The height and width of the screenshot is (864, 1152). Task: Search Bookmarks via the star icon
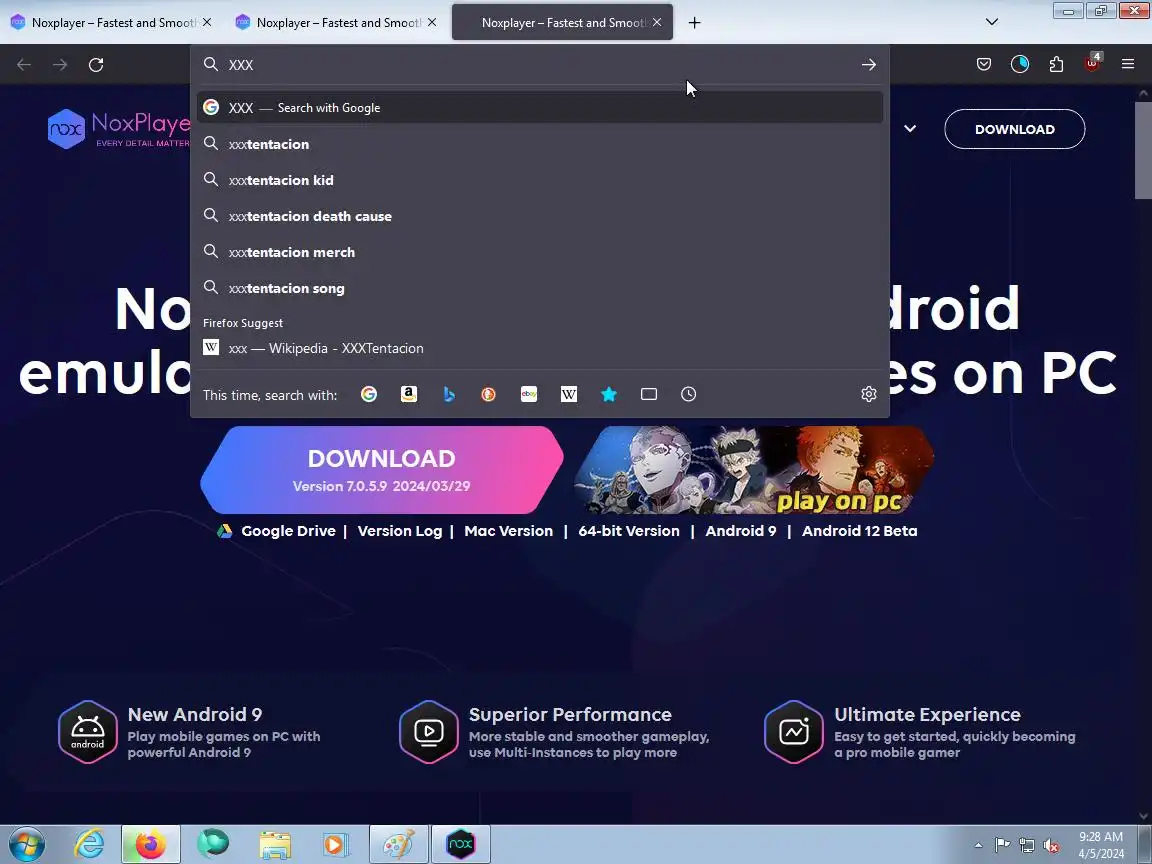tap(608, 395)
